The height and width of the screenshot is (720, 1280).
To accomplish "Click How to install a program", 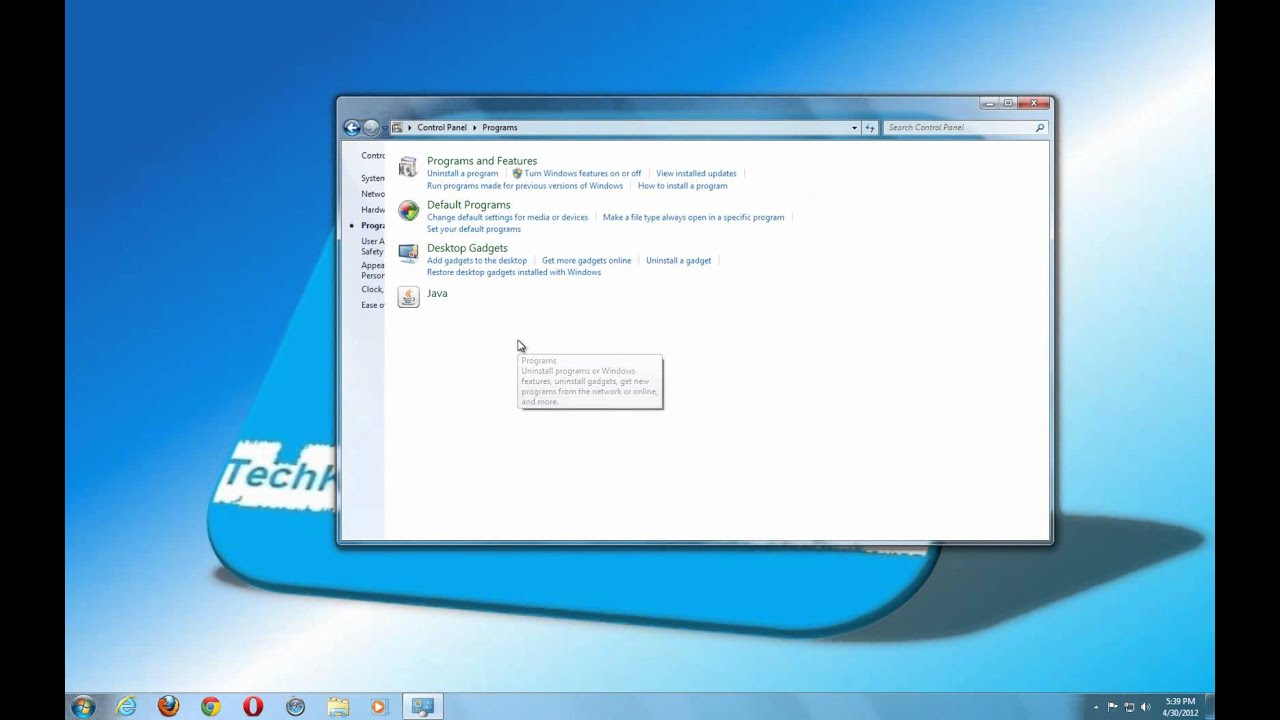I will (x=683, y=185).
